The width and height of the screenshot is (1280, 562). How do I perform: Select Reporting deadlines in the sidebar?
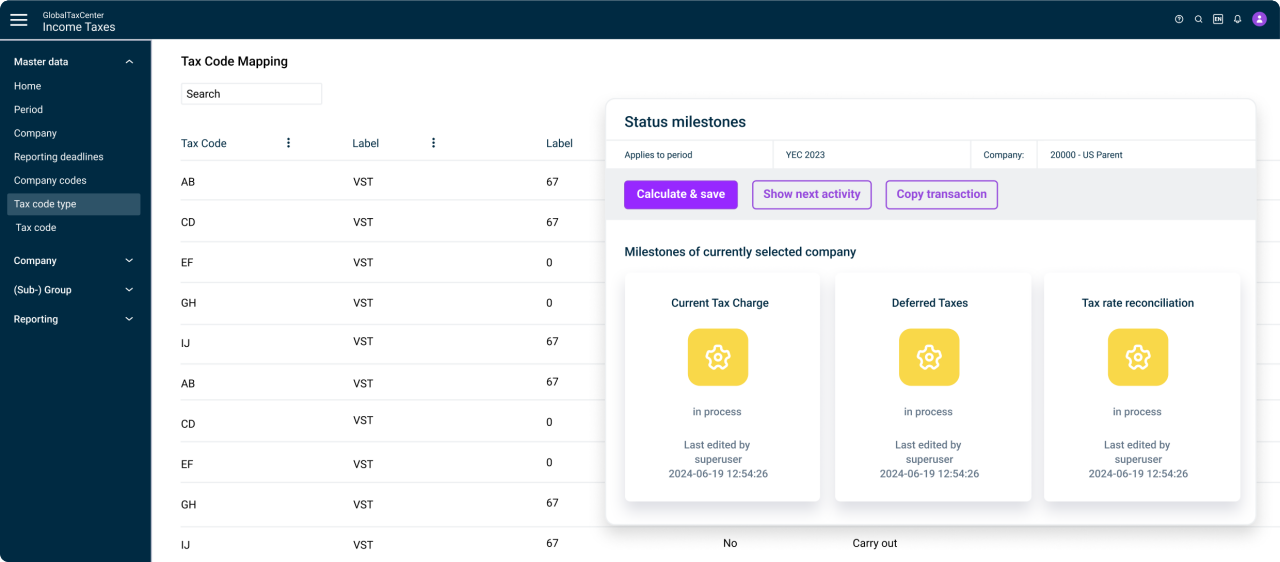pos(59,157)
